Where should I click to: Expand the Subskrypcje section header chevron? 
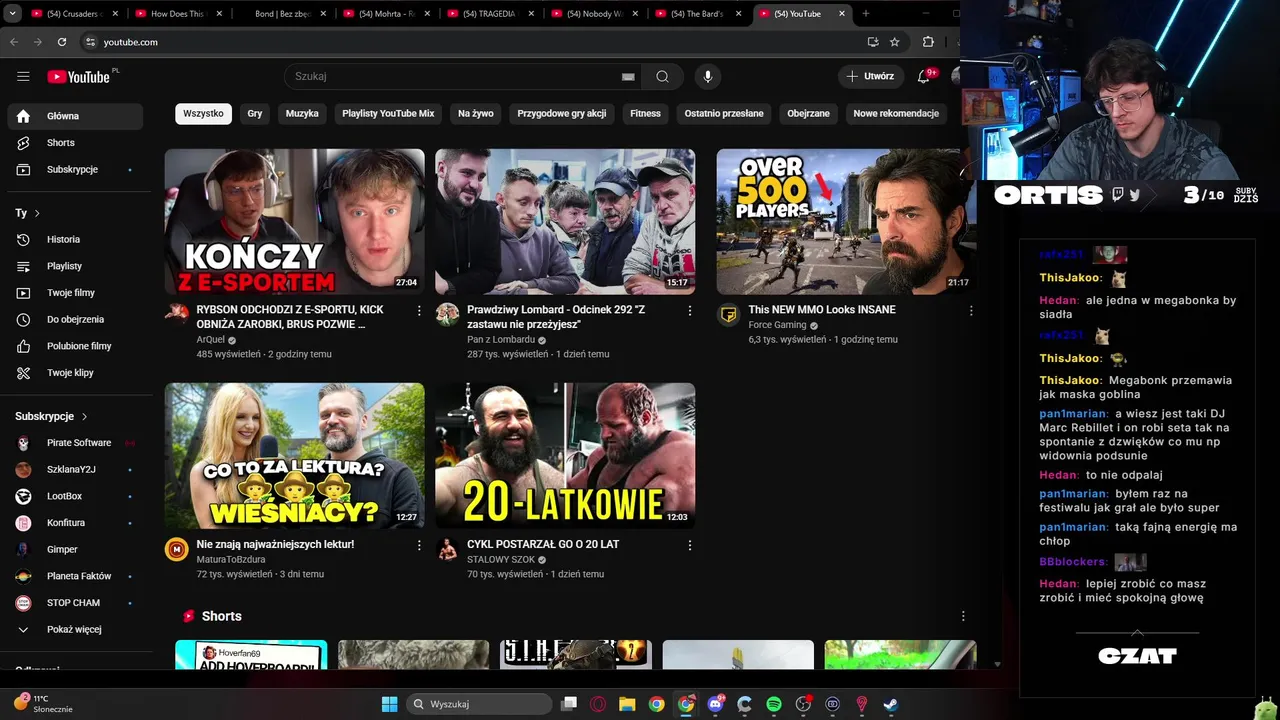tap(84, 416)
